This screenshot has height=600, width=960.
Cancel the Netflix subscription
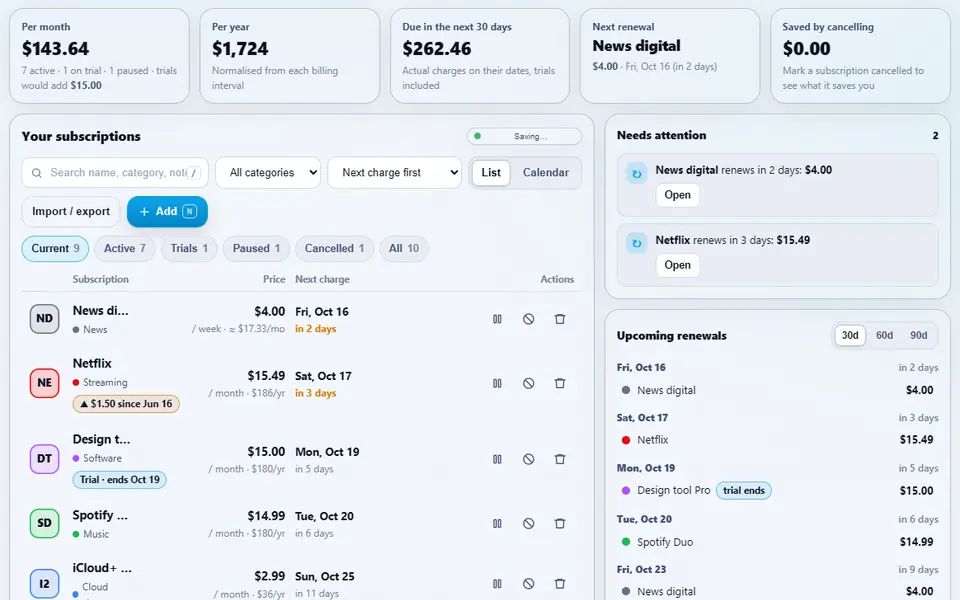click(528, 383)
